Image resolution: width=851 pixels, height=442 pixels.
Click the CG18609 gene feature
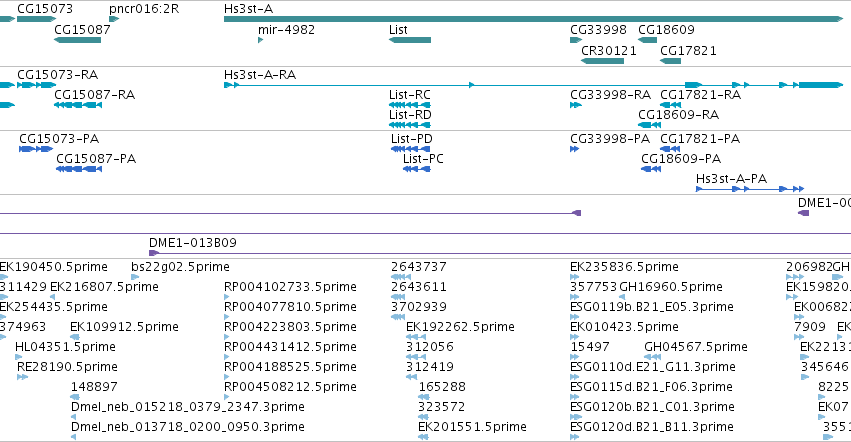pyautogui.click(x=647, y=40)
